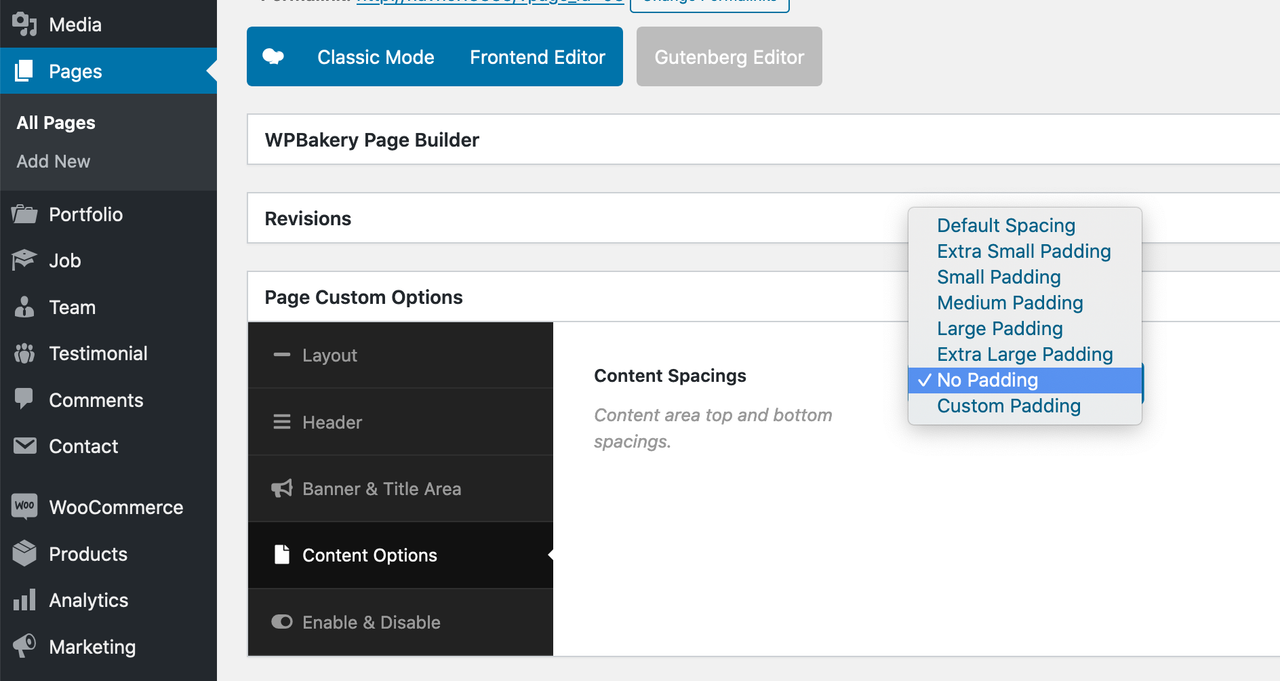Viewport: 1280px width, 681px height.
Task: Choose Medium Padding option
Action: click(1025, 303)
